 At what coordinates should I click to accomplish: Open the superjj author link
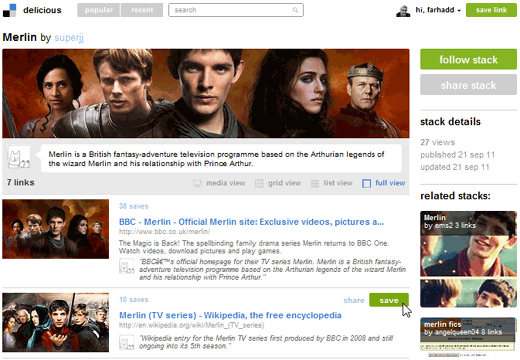(69, 37)
